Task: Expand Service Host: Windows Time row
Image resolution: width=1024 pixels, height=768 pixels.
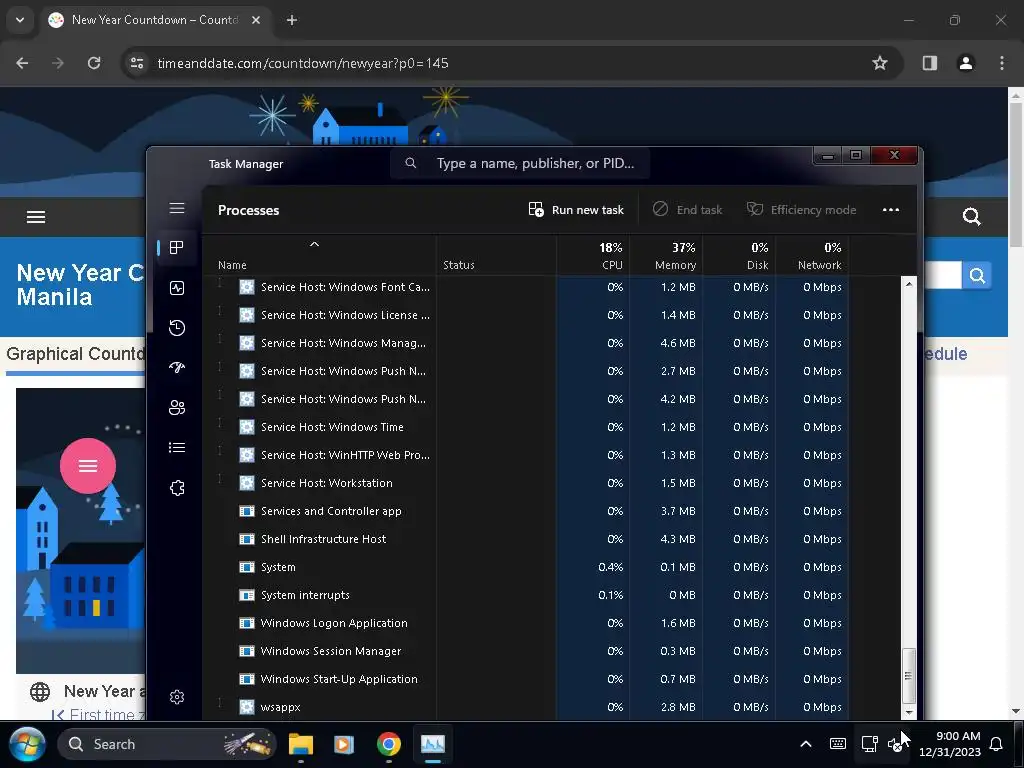Action: [220, 423]
